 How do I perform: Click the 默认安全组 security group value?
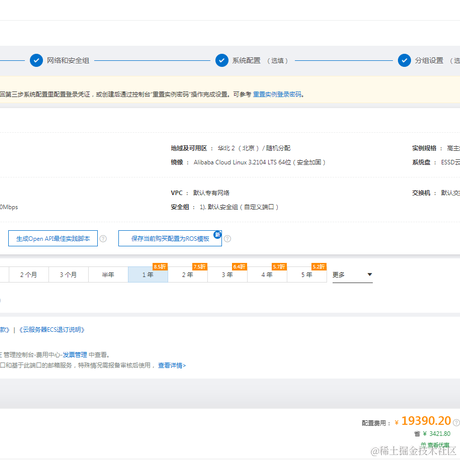tap(239, 207)
